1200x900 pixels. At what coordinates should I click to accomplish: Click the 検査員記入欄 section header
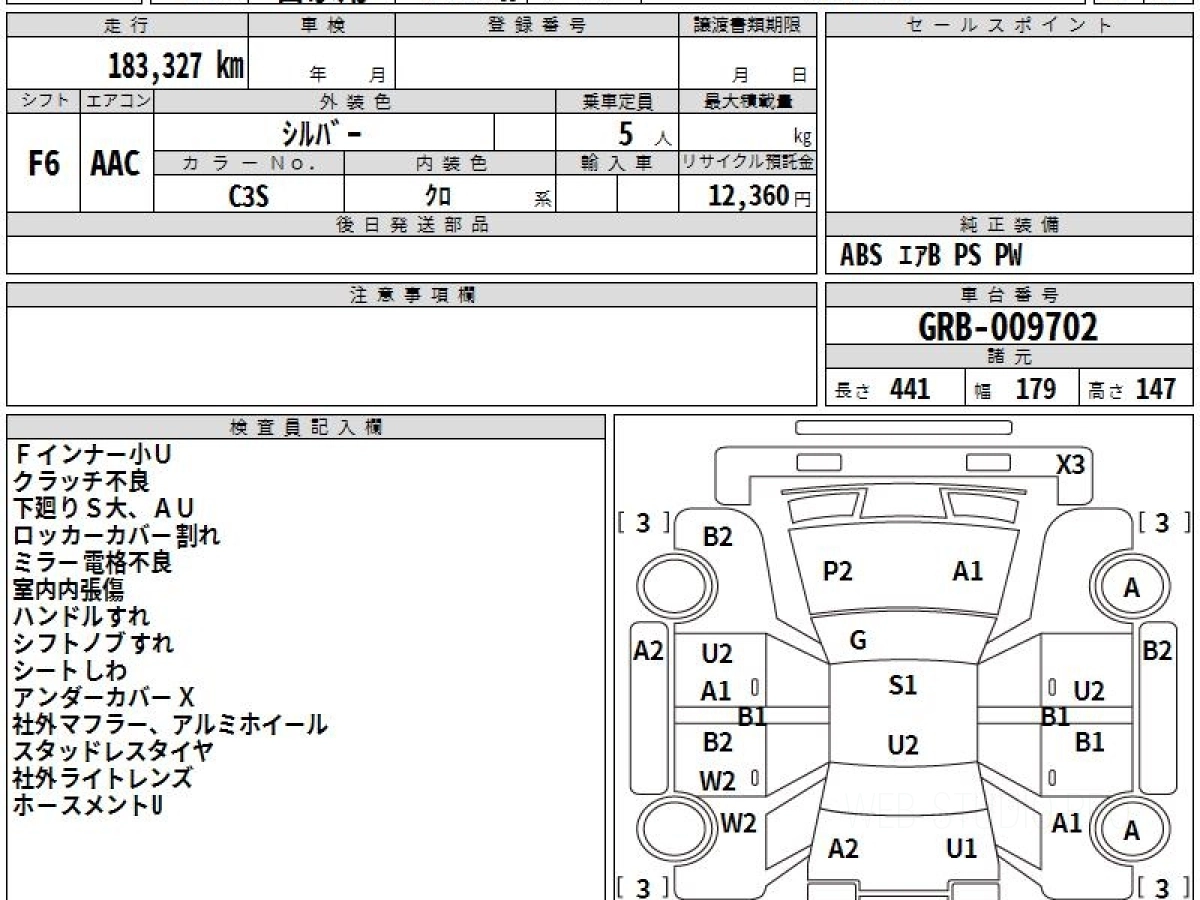pos(306,427)
